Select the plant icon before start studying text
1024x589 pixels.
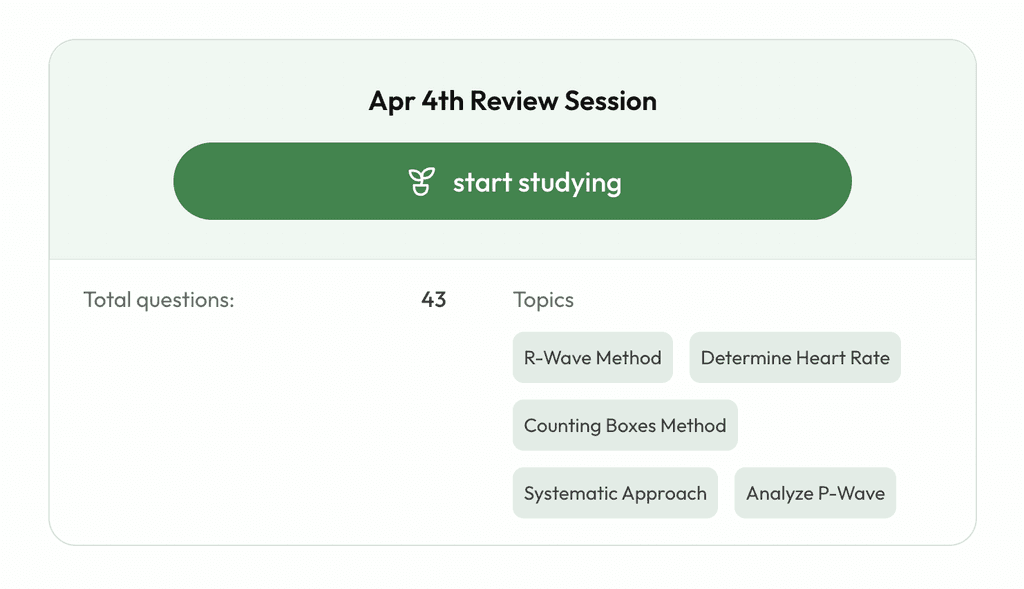point(420,181)
